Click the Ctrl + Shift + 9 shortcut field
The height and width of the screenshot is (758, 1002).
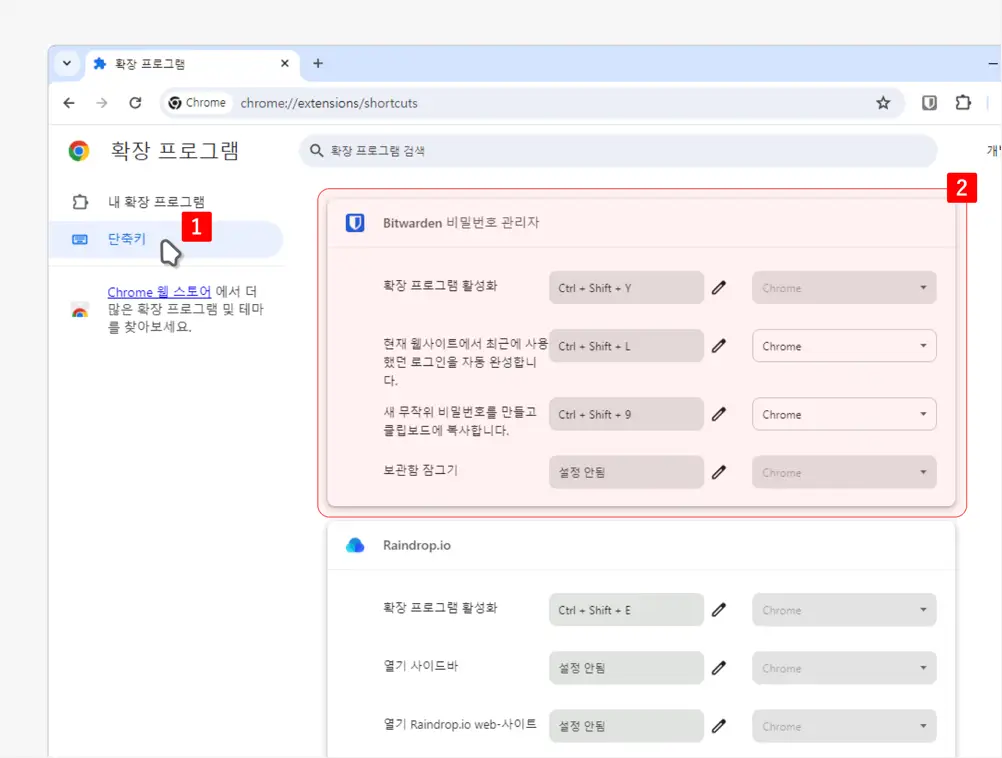626,414
